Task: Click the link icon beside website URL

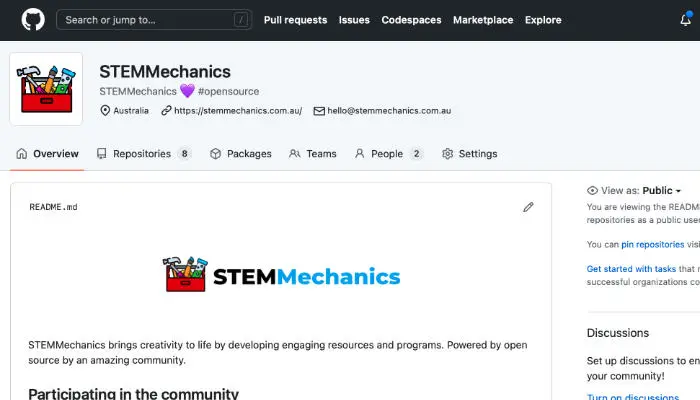Action: click(166, 111)
